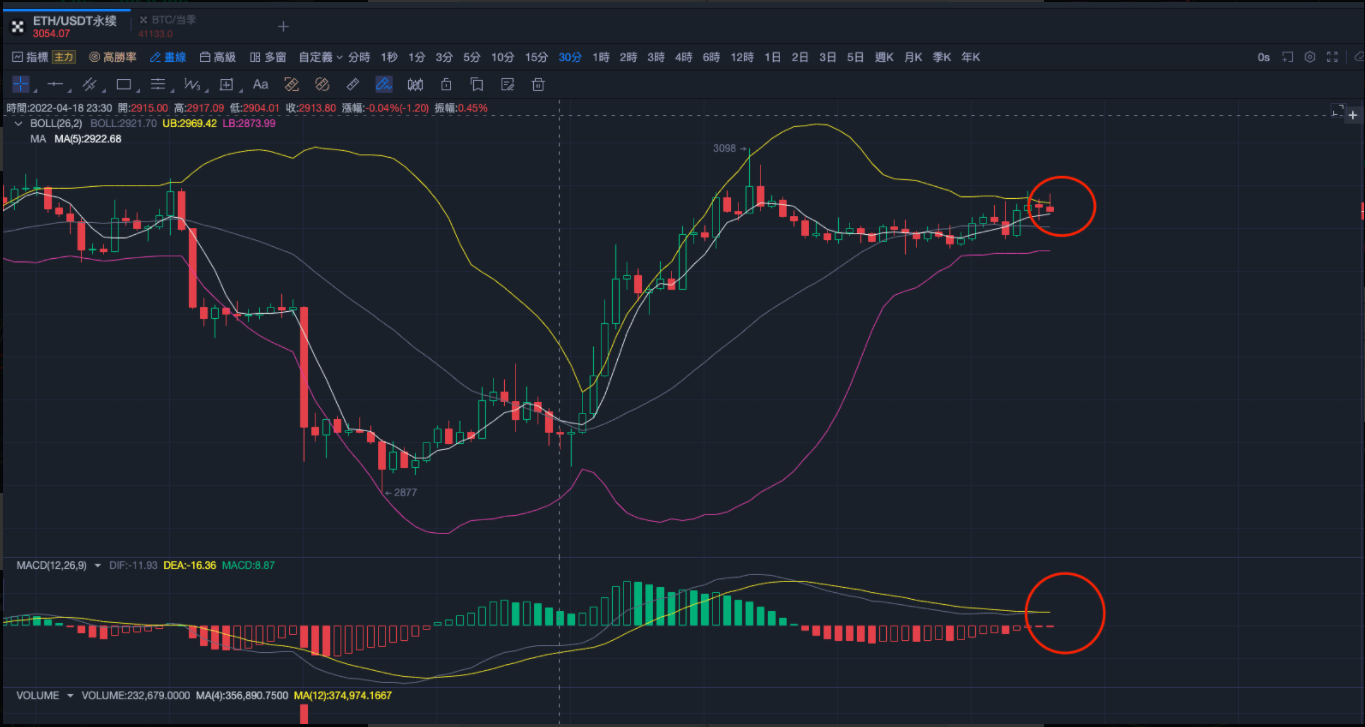The height and width of the screenshot is (727, 1365).
Task: Select the 月K timeframe
Action: [x=913, y=57]
